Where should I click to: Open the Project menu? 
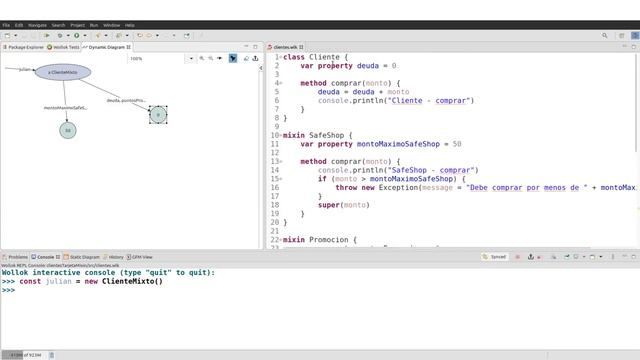tap(78, 25)
